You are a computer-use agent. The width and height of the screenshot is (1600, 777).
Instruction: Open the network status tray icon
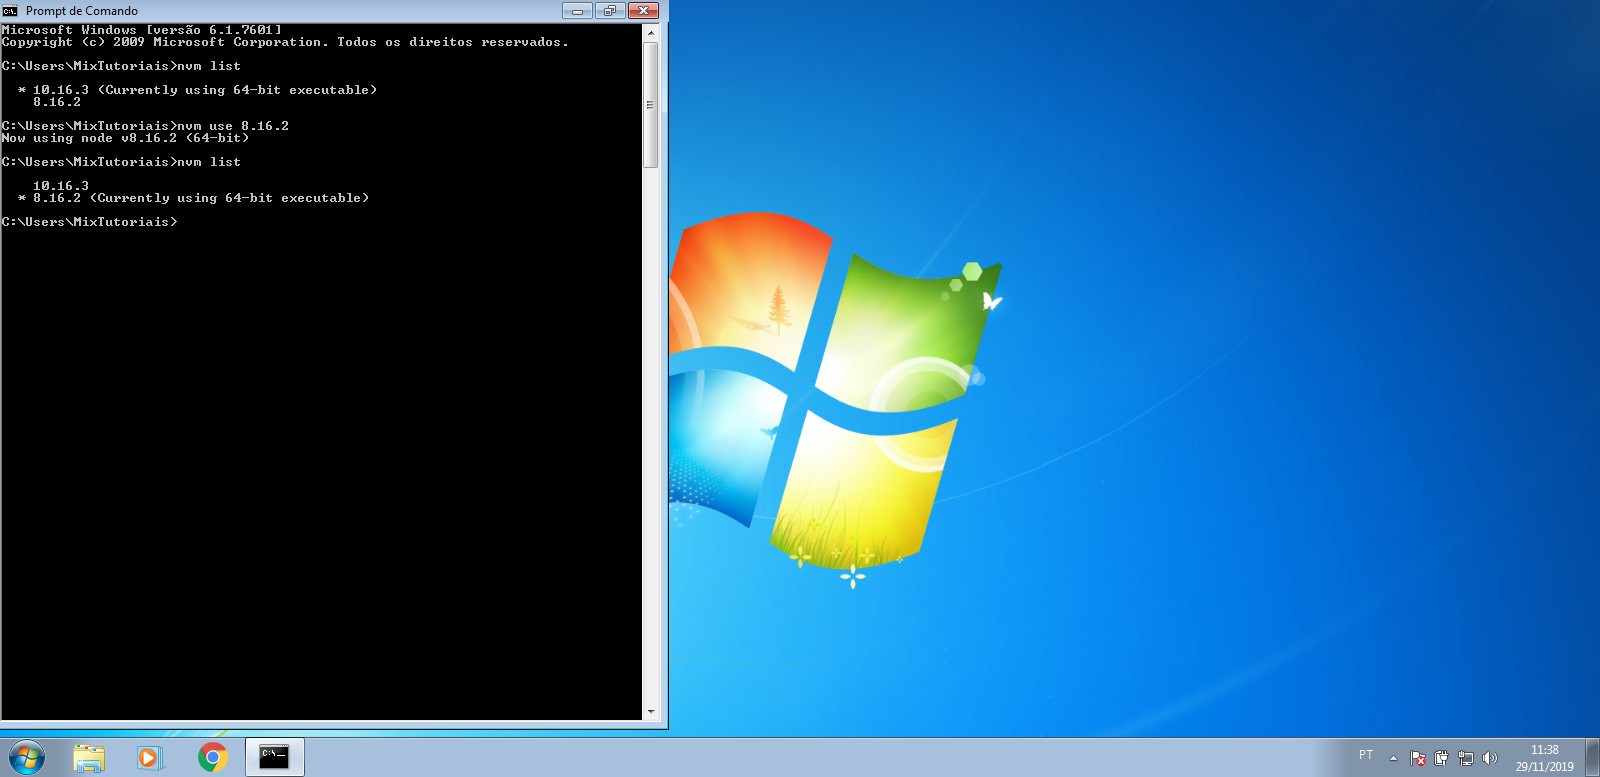1466,758
